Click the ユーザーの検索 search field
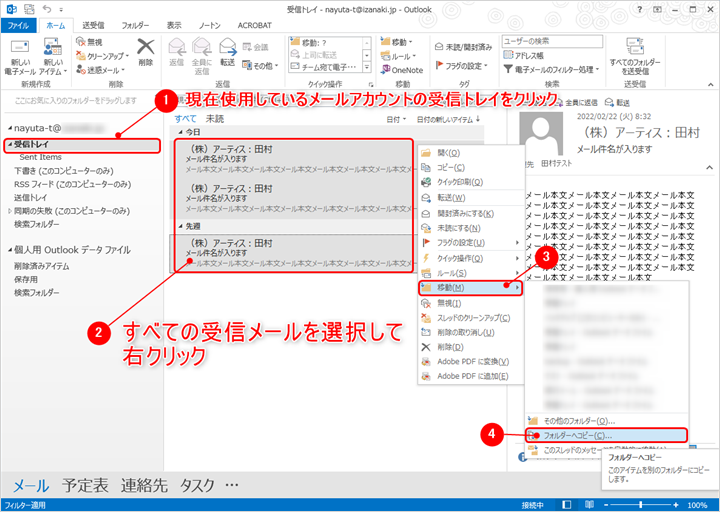 [552, 41]
